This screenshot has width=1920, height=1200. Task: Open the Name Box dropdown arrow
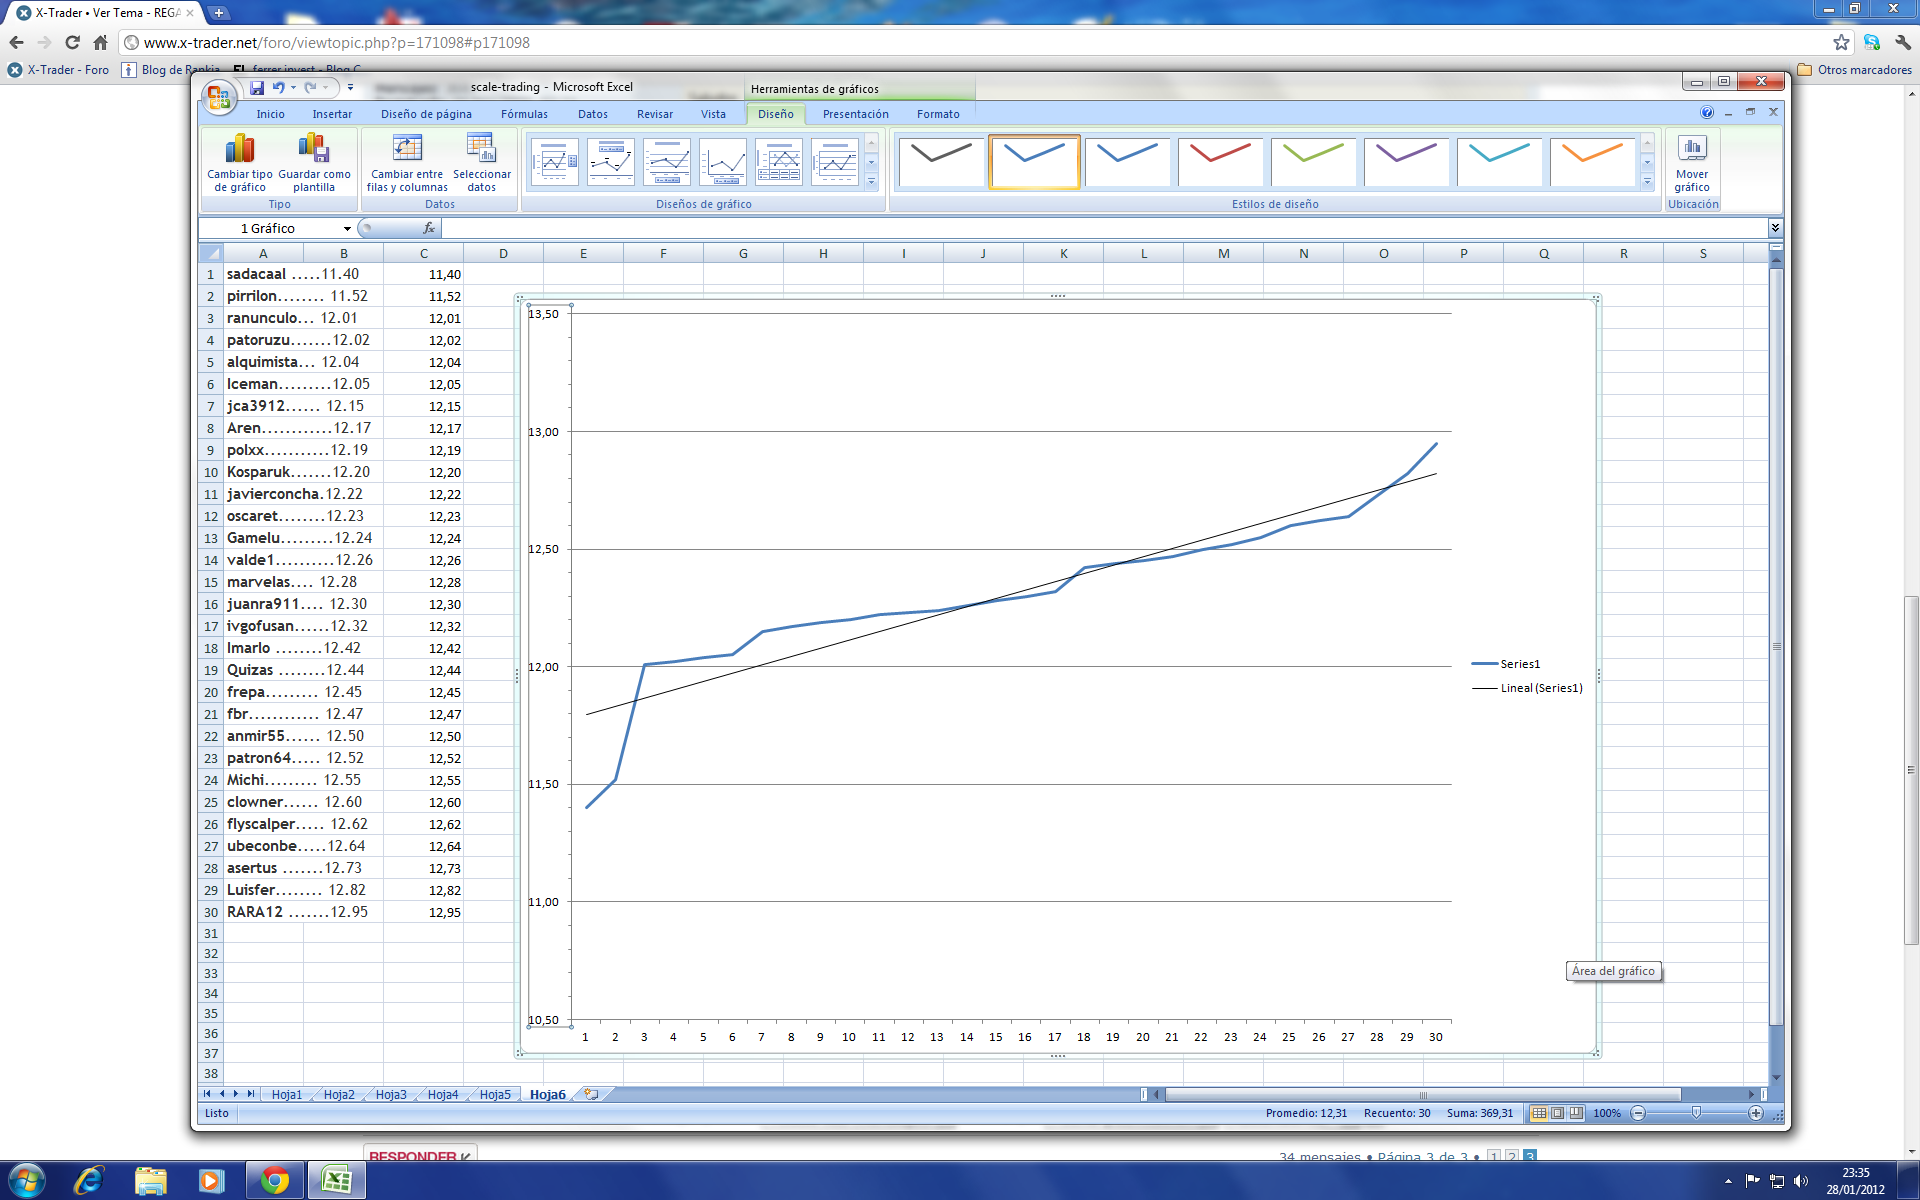click(347, 229)
